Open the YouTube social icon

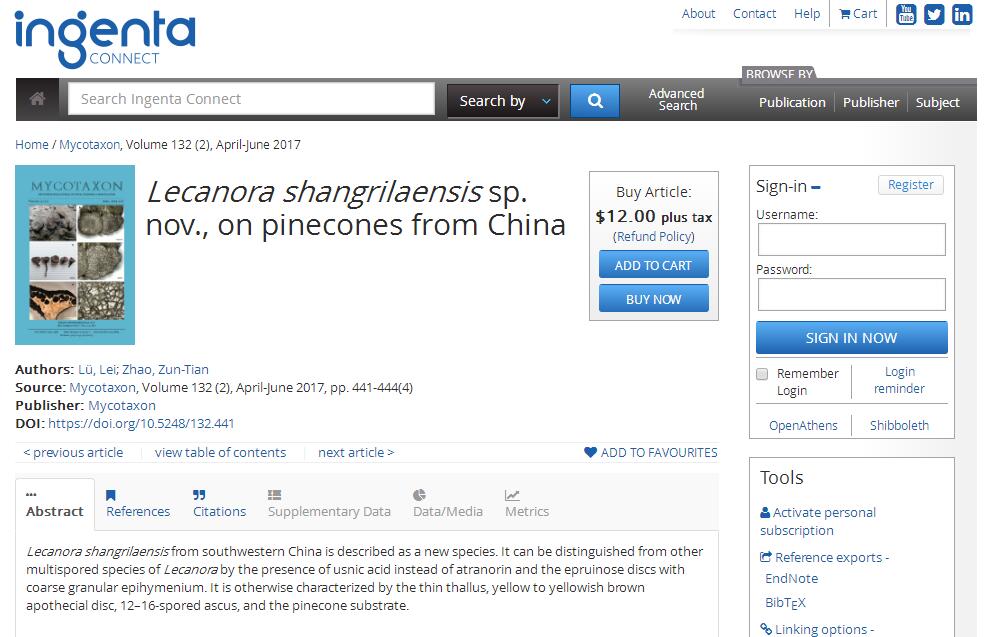(905, 14)
